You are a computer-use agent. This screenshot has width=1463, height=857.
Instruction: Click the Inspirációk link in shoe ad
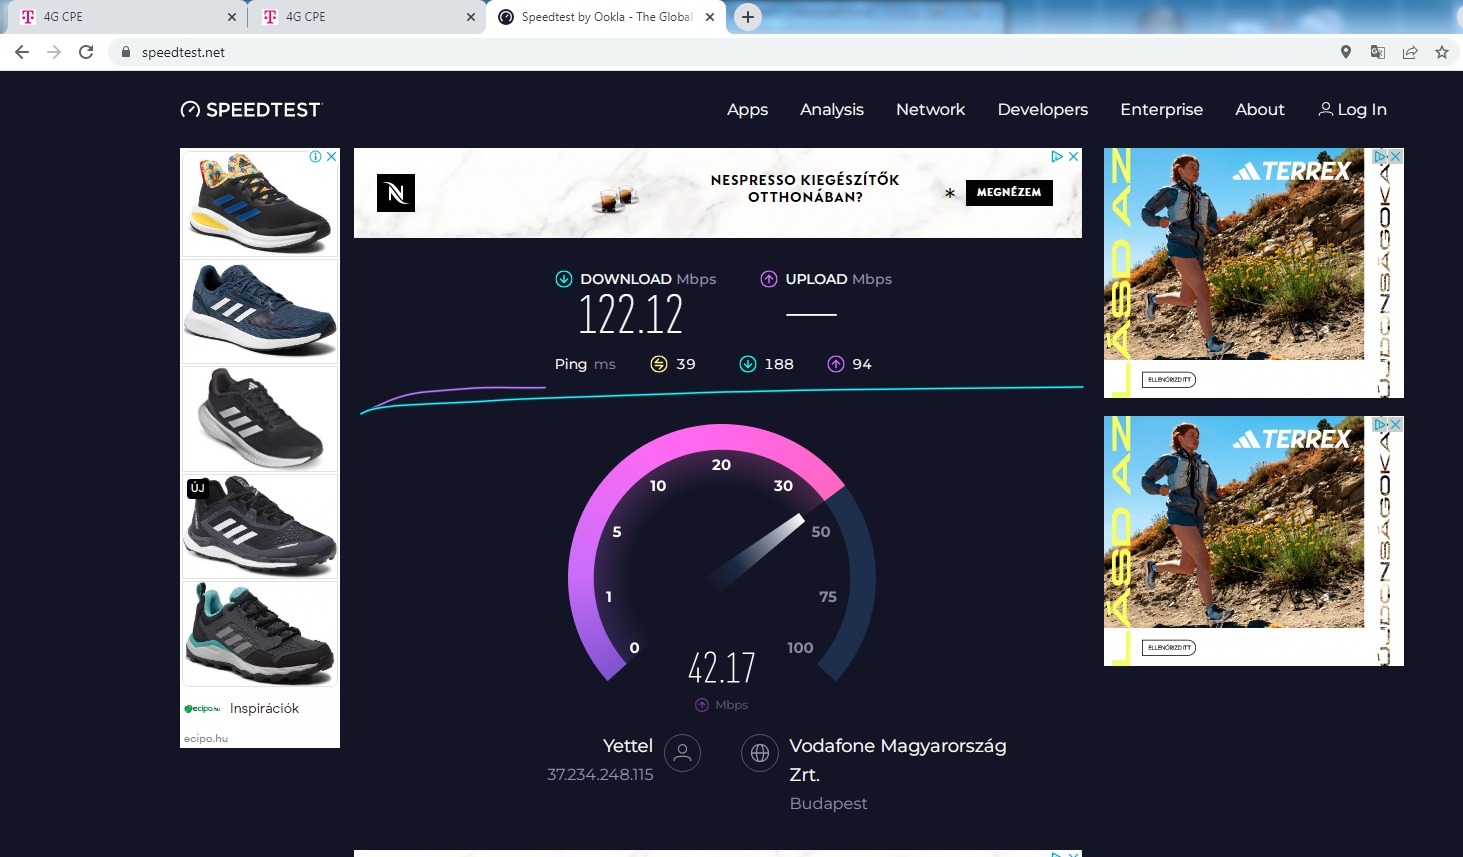pyautogui.click(x=264, y=708)
